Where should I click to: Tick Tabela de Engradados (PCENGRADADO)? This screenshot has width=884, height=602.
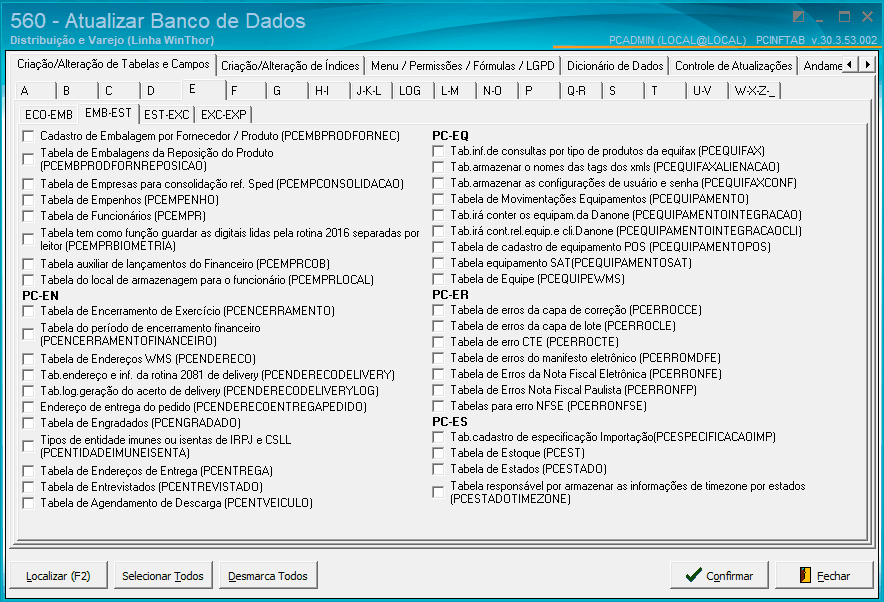pos(28,423)
